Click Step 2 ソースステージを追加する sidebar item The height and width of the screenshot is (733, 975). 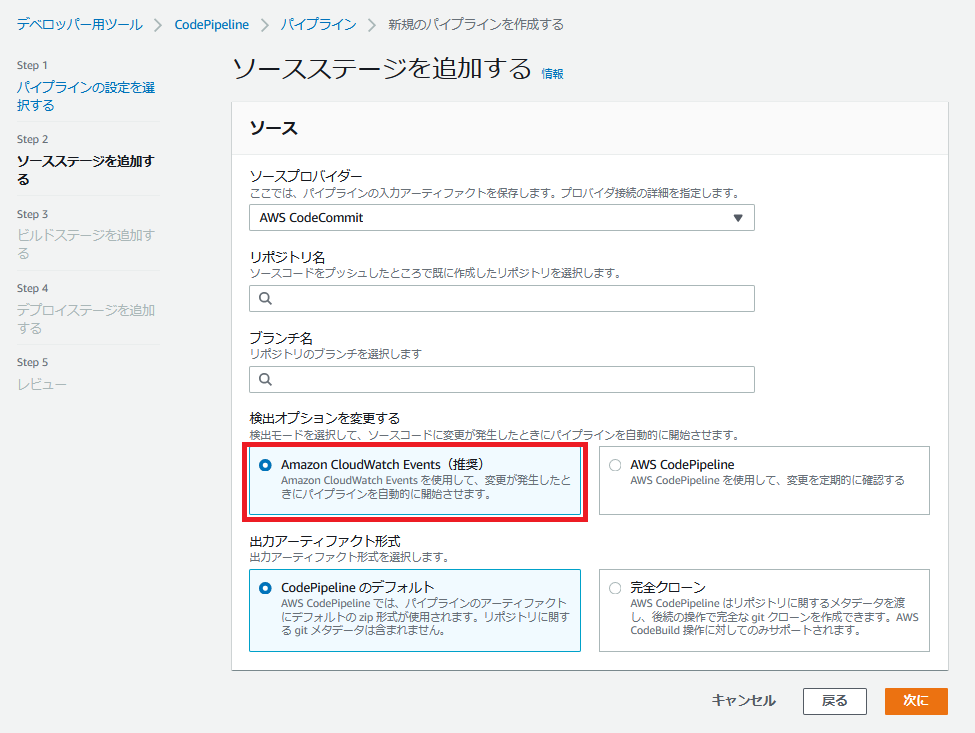tap(86, 170)
